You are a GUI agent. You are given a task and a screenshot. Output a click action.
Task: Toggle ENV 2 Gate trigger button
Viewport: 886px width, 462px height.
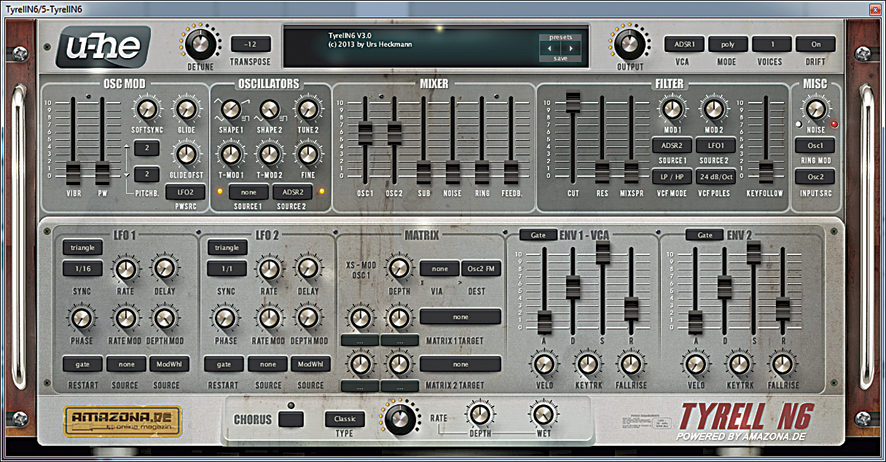(x=705, y=235)
